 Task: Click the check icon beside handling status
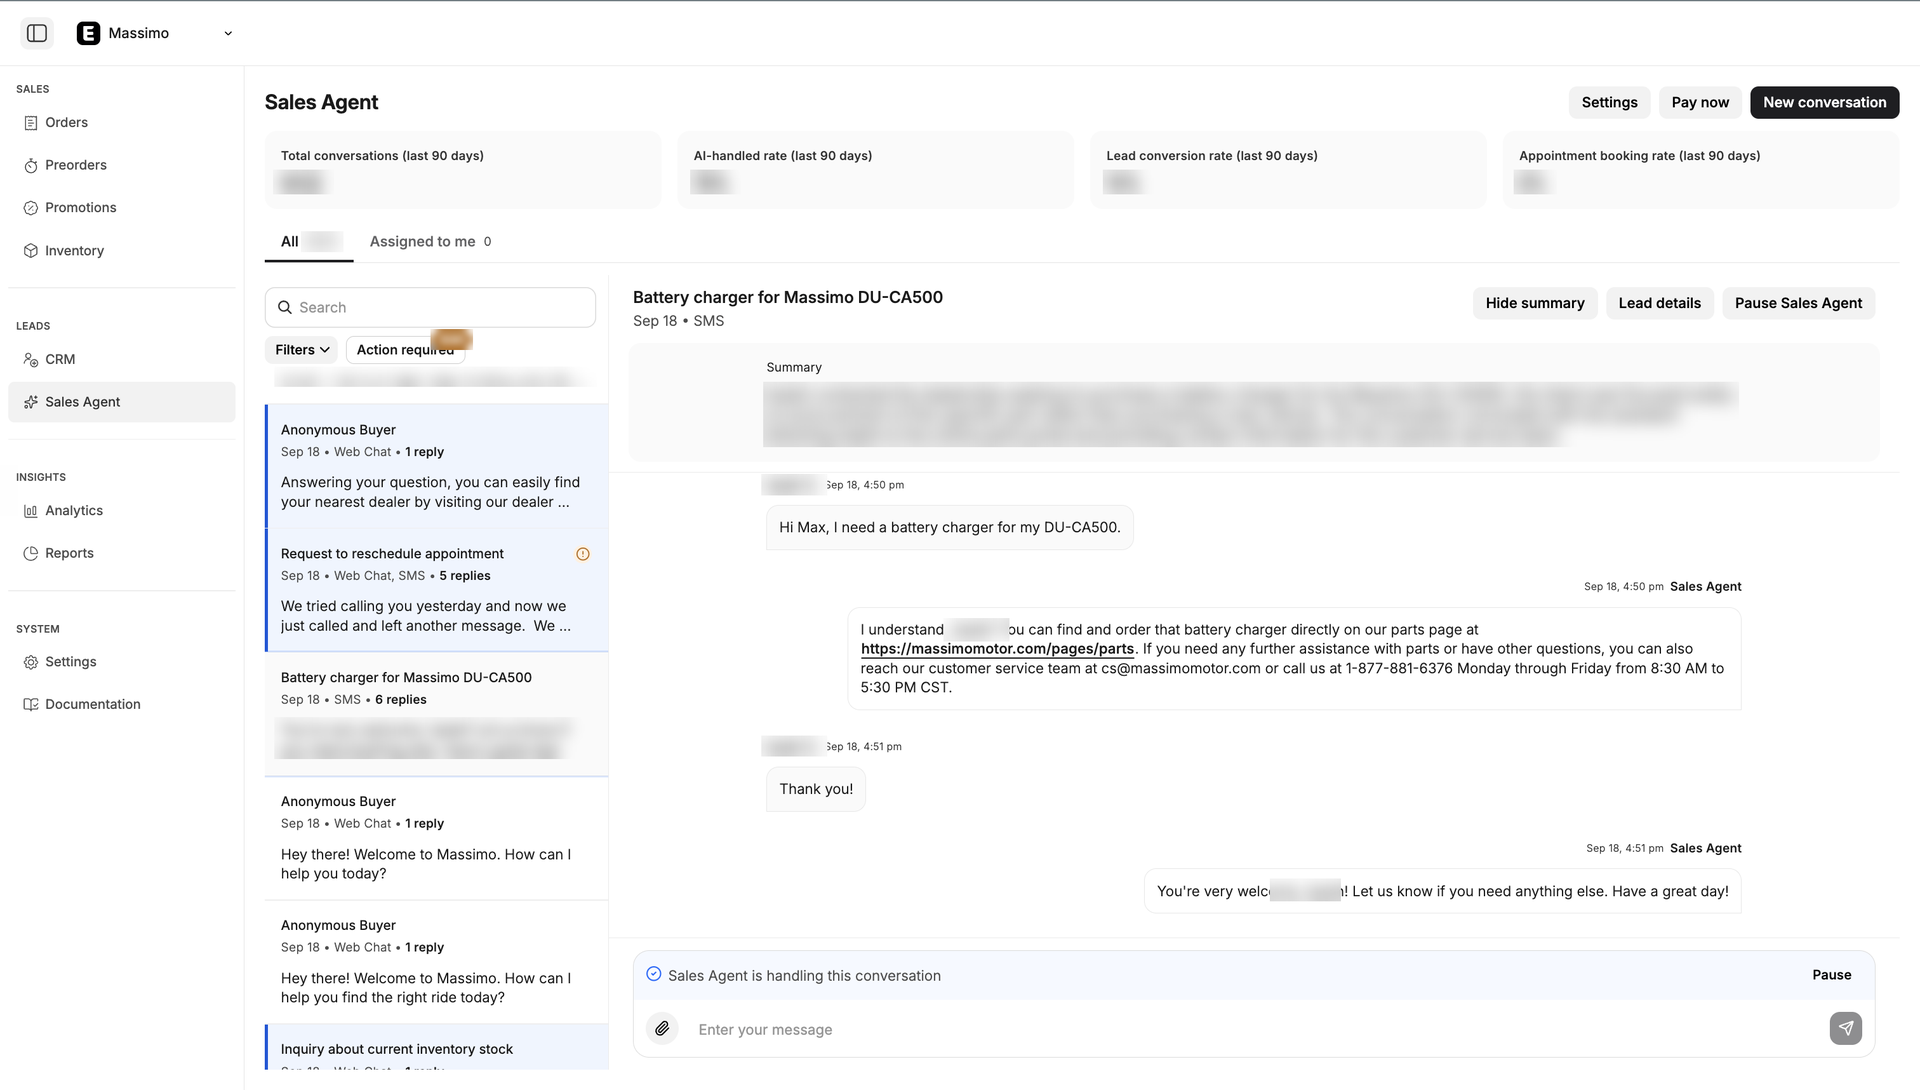(654, 974)
